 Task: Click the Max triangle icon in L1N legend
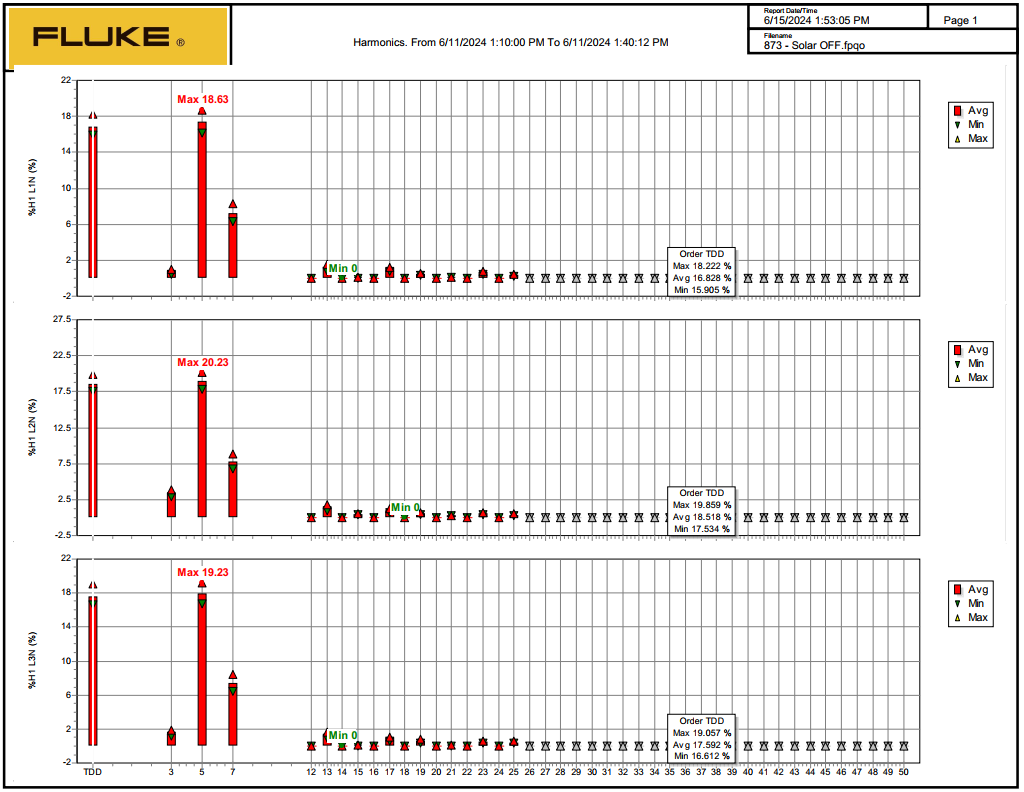957,139
